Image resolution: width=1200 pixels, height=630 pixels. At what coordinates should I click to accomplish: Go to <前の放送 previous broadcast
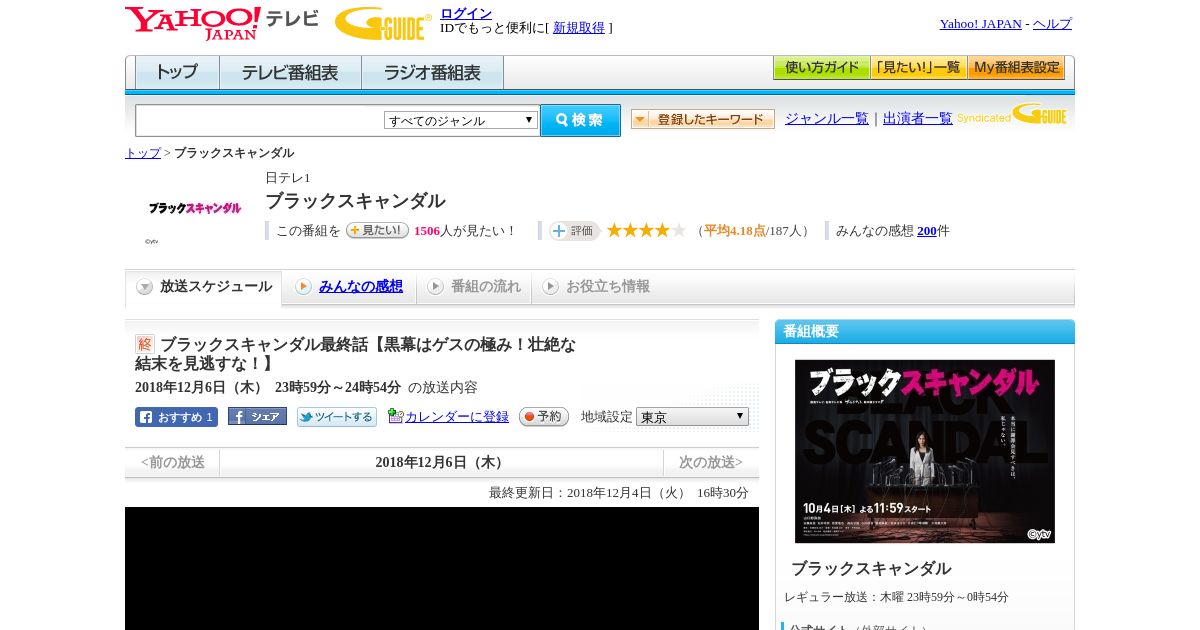[x=173, y=463]
